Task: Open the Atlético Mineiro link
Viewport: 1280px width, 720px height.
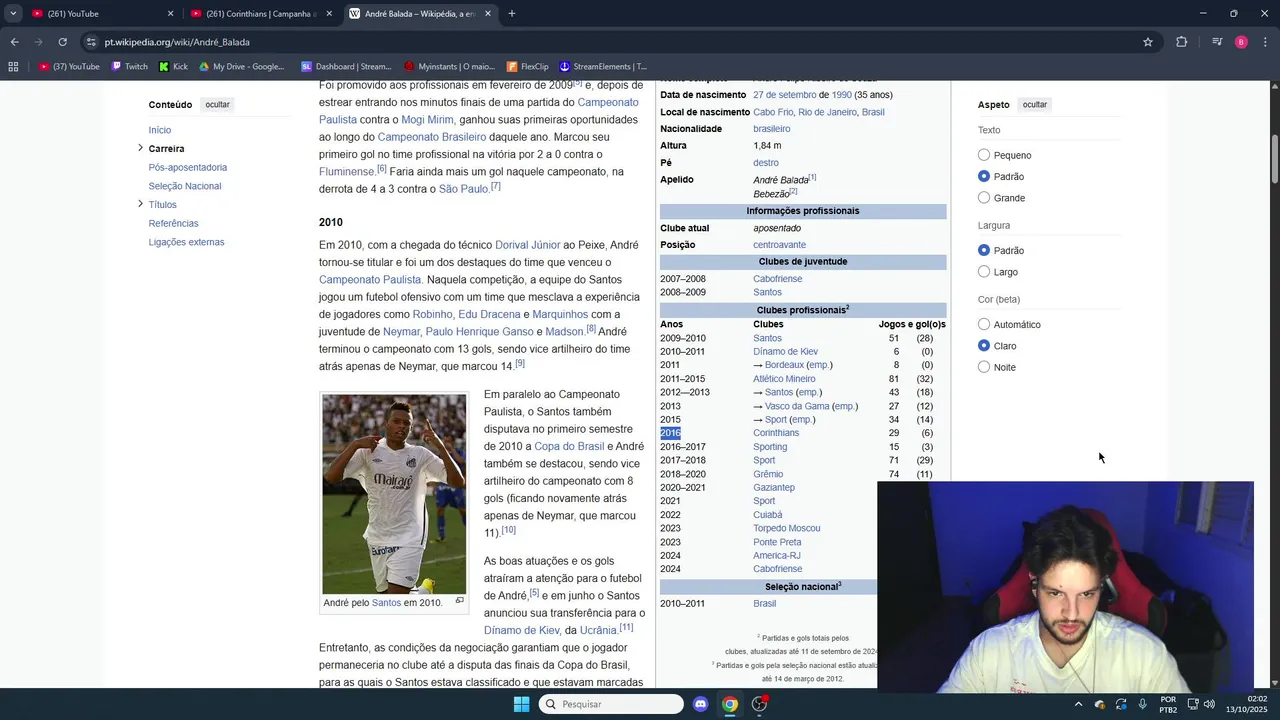Action: 784,379
